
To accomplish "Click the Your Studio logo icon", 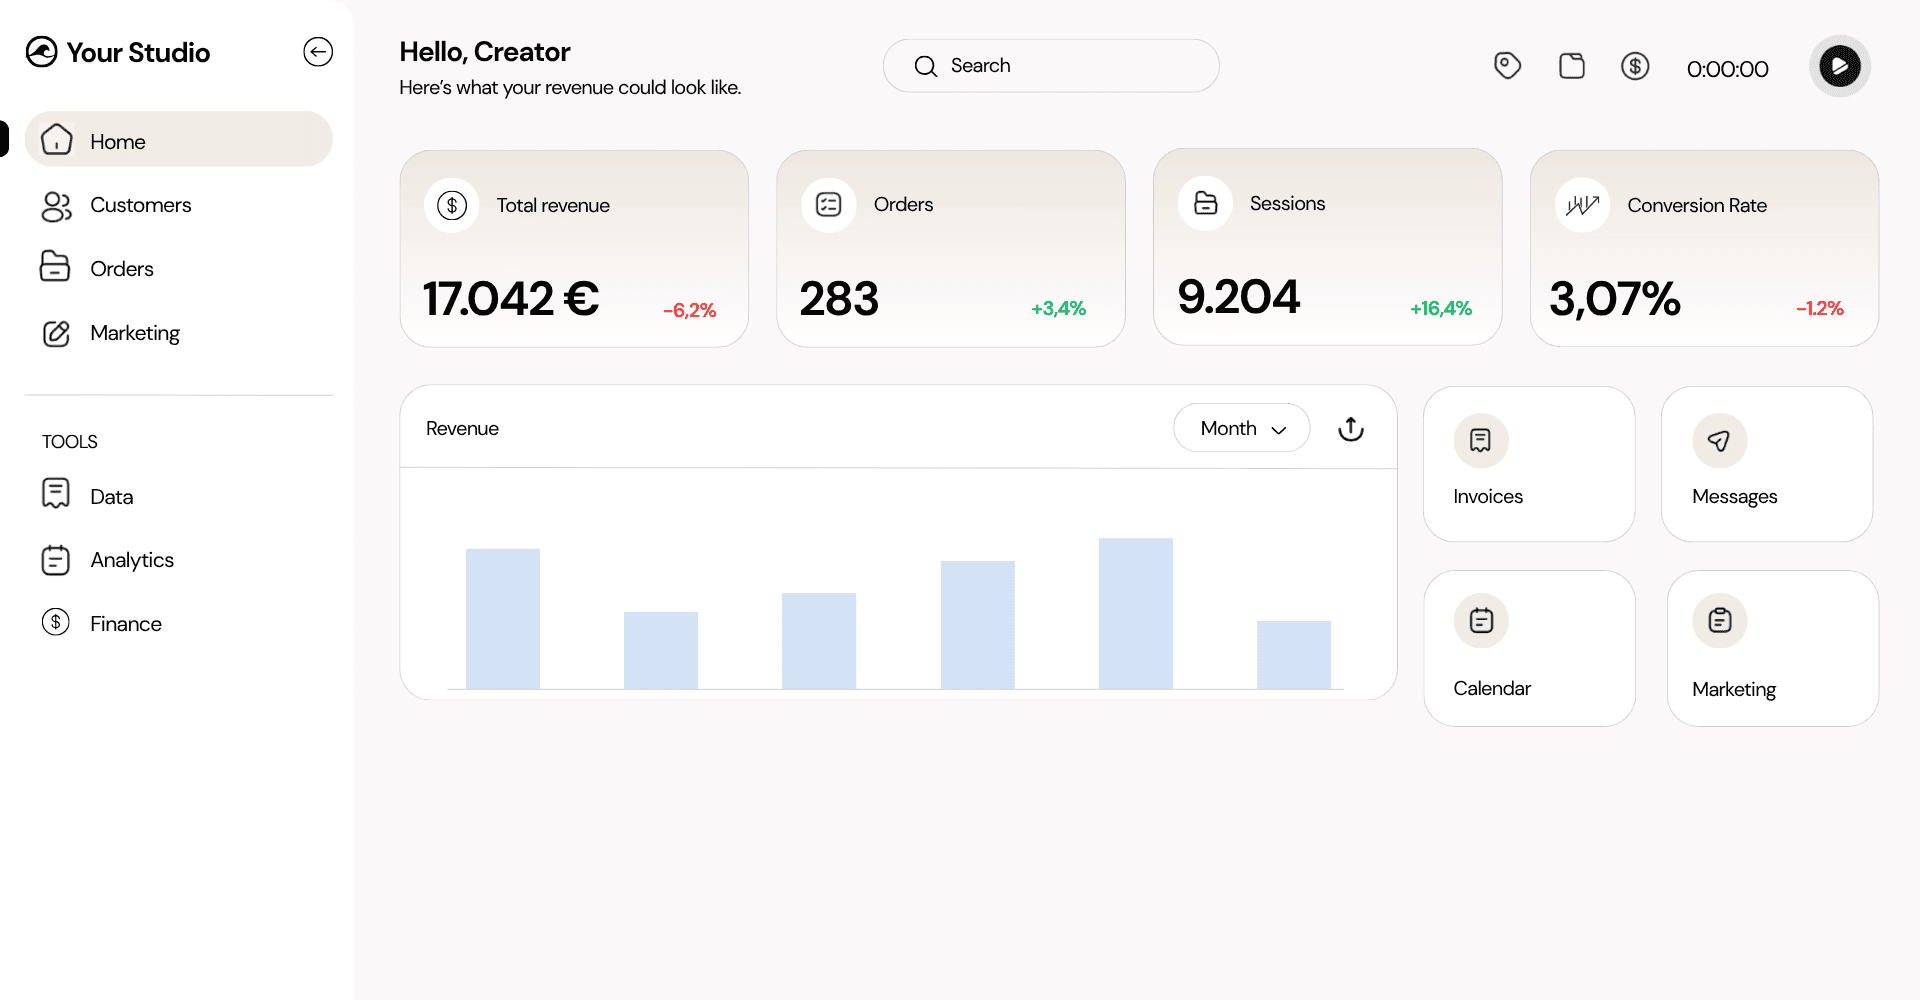I will click(42, 52).
